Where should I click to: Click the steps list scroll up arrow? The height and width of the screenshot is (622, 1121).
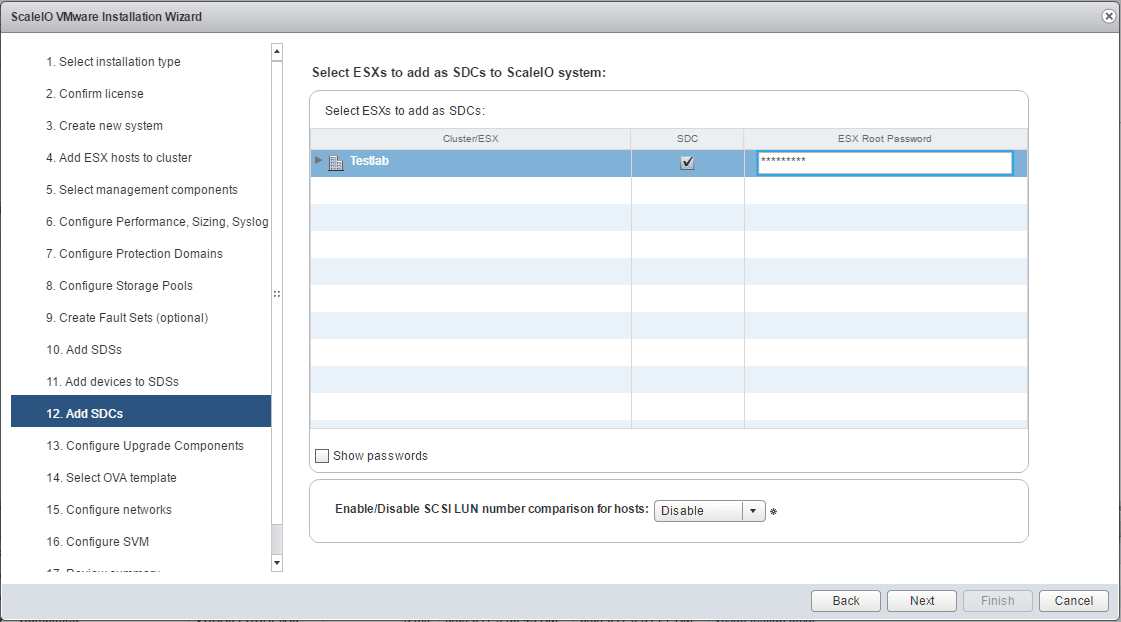277,52
